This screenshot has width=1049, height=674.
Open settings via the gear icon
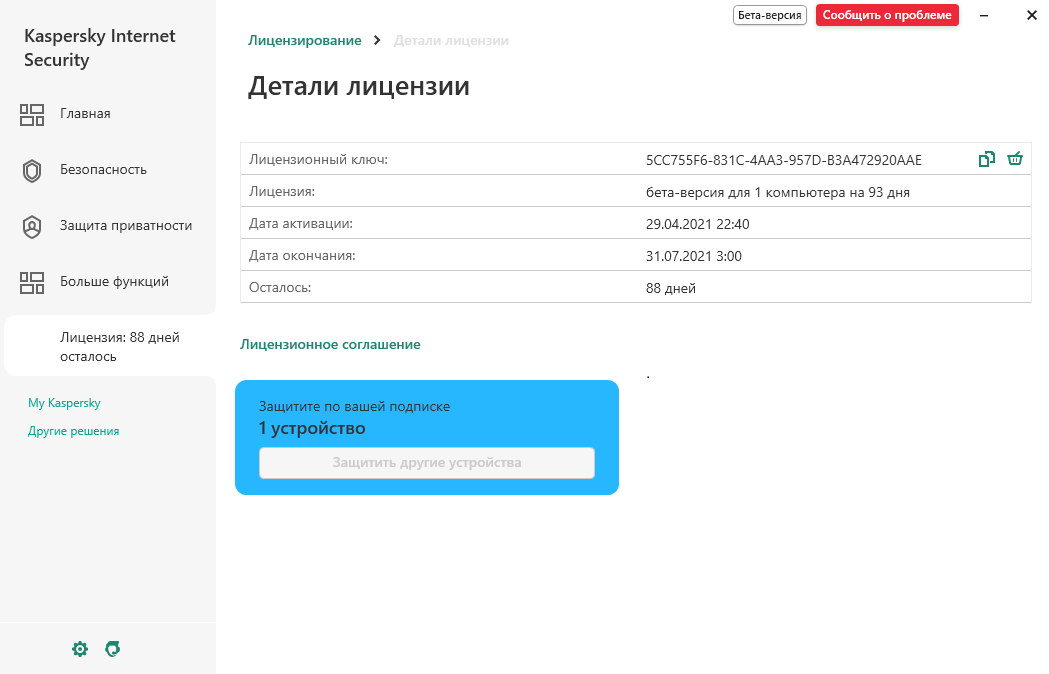point(80,649)
